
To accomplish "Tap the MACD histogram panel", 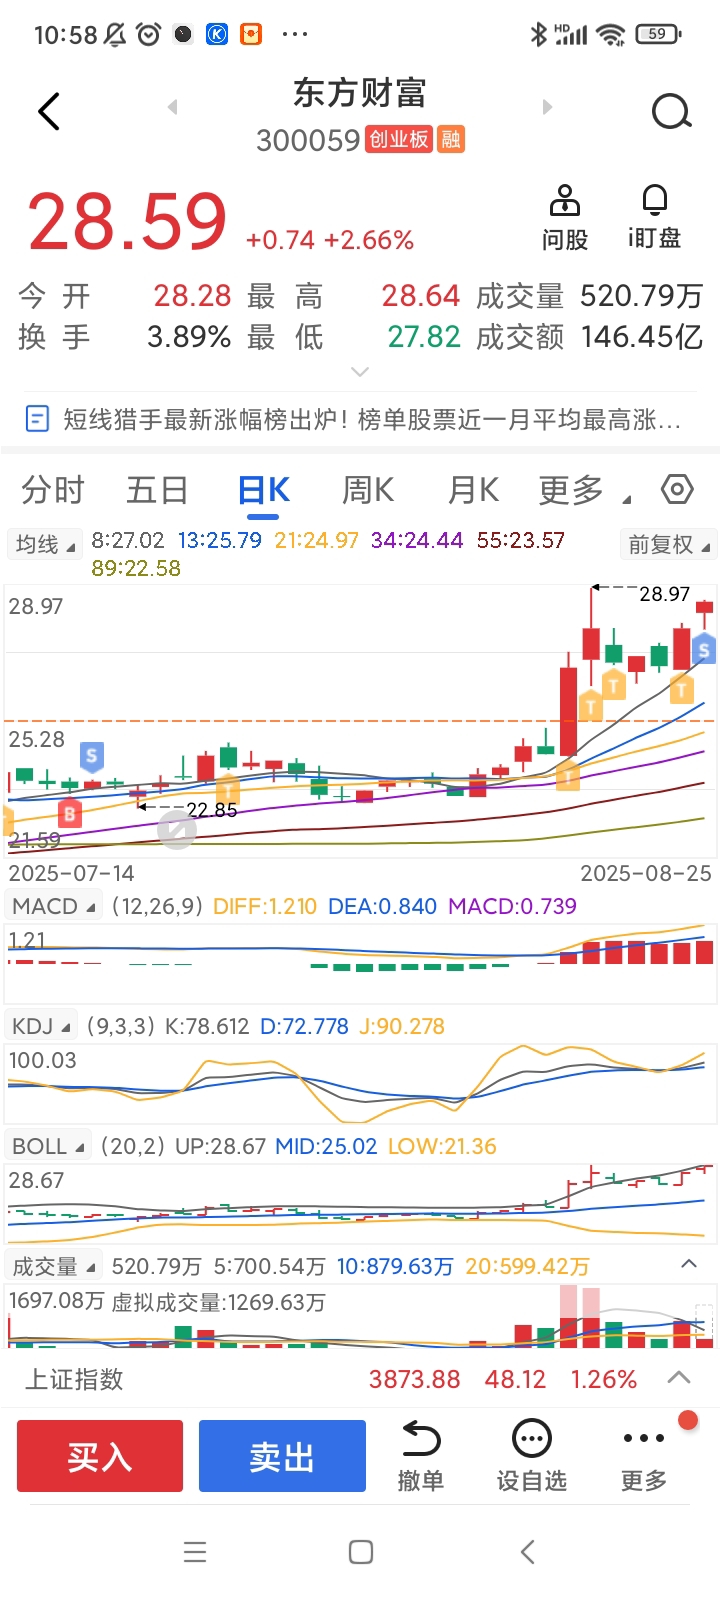I will coord(360,962).
